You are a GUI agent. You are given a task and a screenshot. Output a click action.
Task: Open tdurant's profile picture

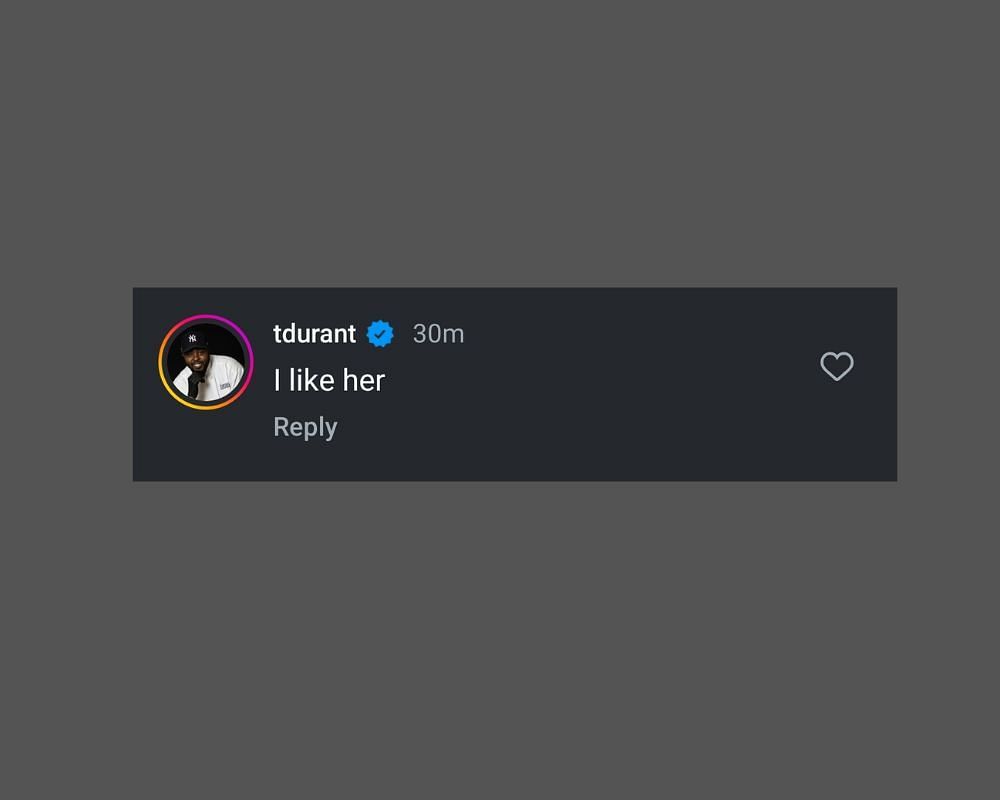point(206,362)
